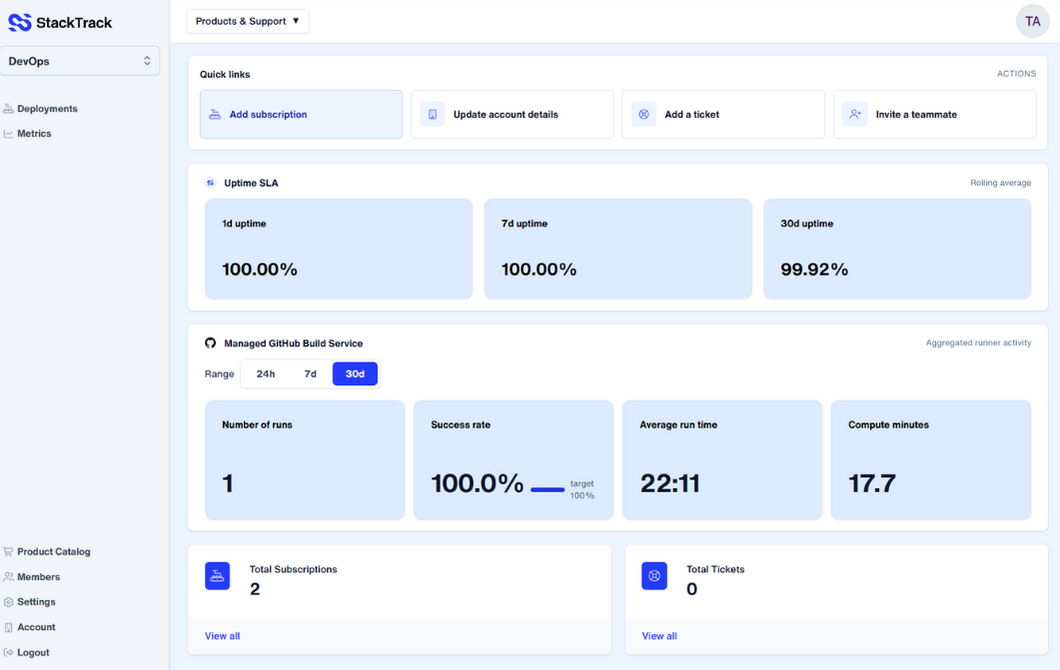The height and width of the screenshot is (670, 1060).
Task: Click the Total Subscriptions card icon
Action: pyautogui.click(x=217, y=576)
